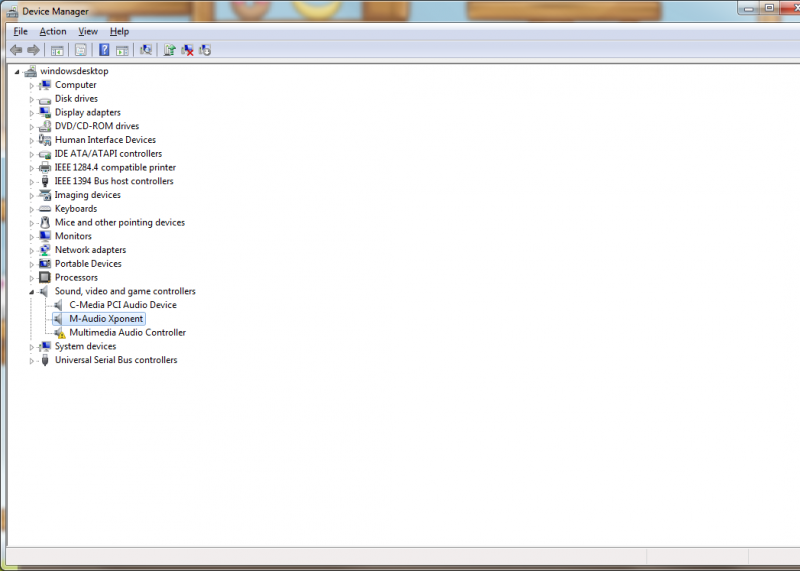Click the blue Help question mark icon

(104, 50)
